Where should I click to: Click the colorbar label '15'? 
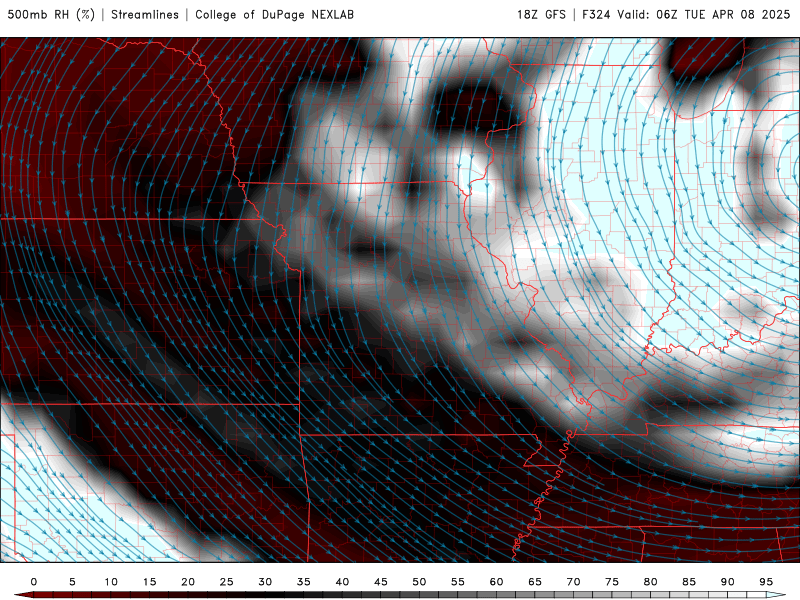point(149,582)
